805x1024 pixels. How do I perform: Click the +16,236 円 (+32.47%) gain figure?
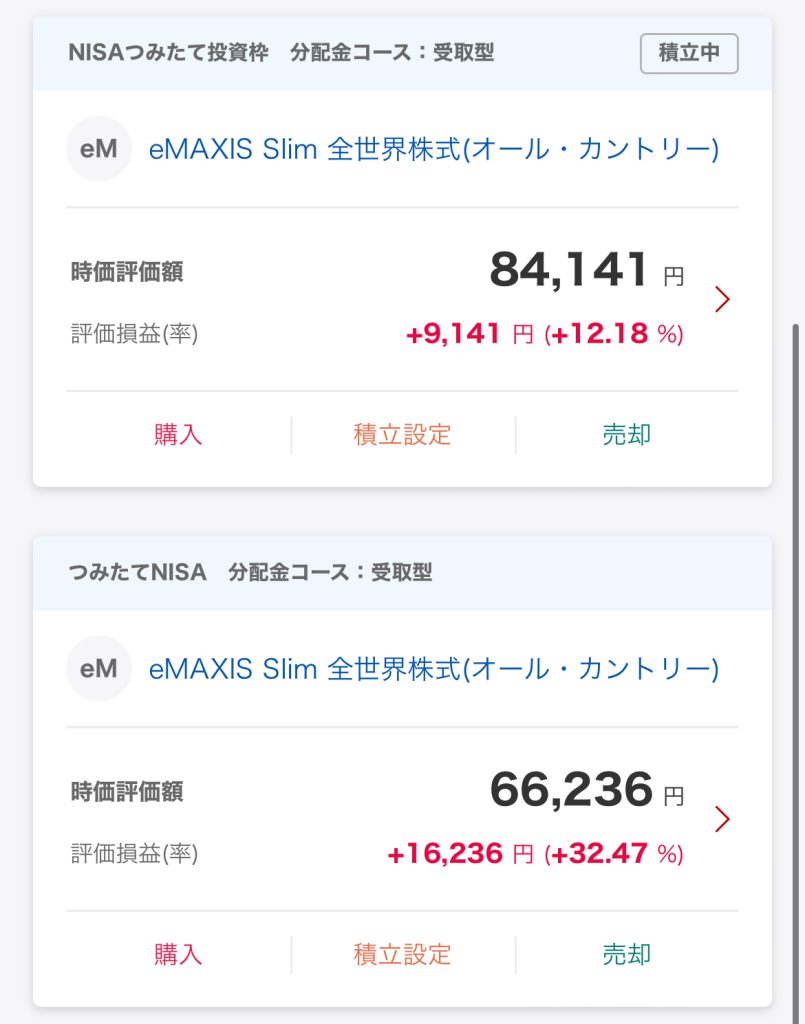(535, 854)
